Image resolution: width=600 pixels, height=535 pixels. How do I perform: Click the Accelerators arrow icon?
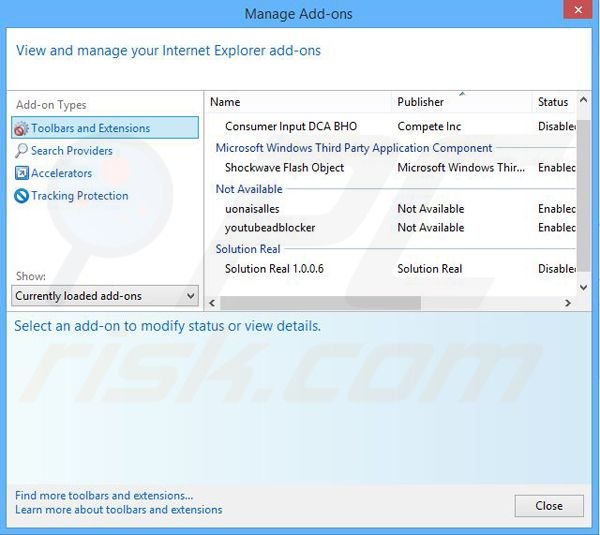(x=21, y=173)
